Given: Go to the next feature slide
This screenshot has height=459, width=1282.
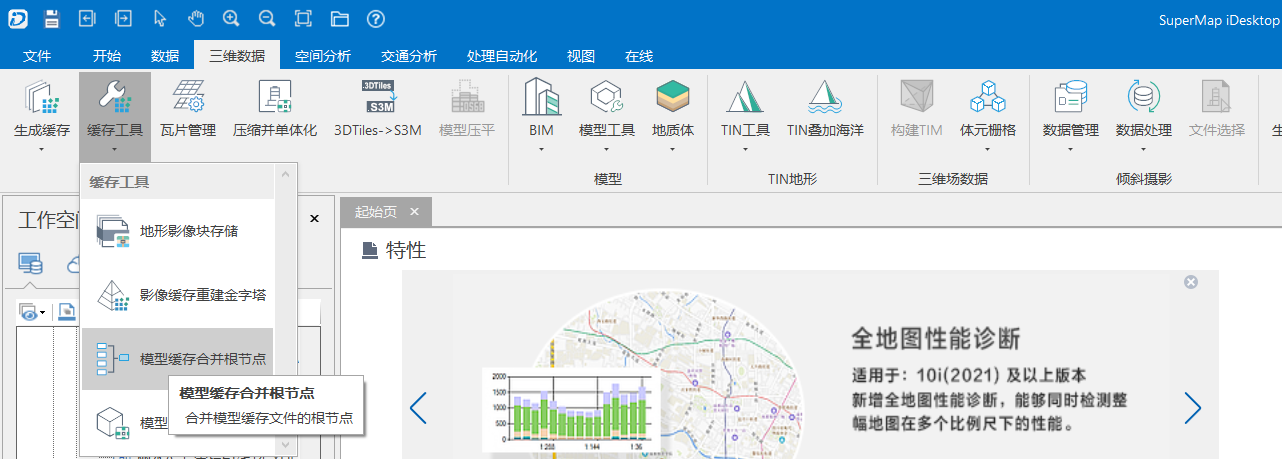Looking at the screenshot, I should (x=1192, y=407).
